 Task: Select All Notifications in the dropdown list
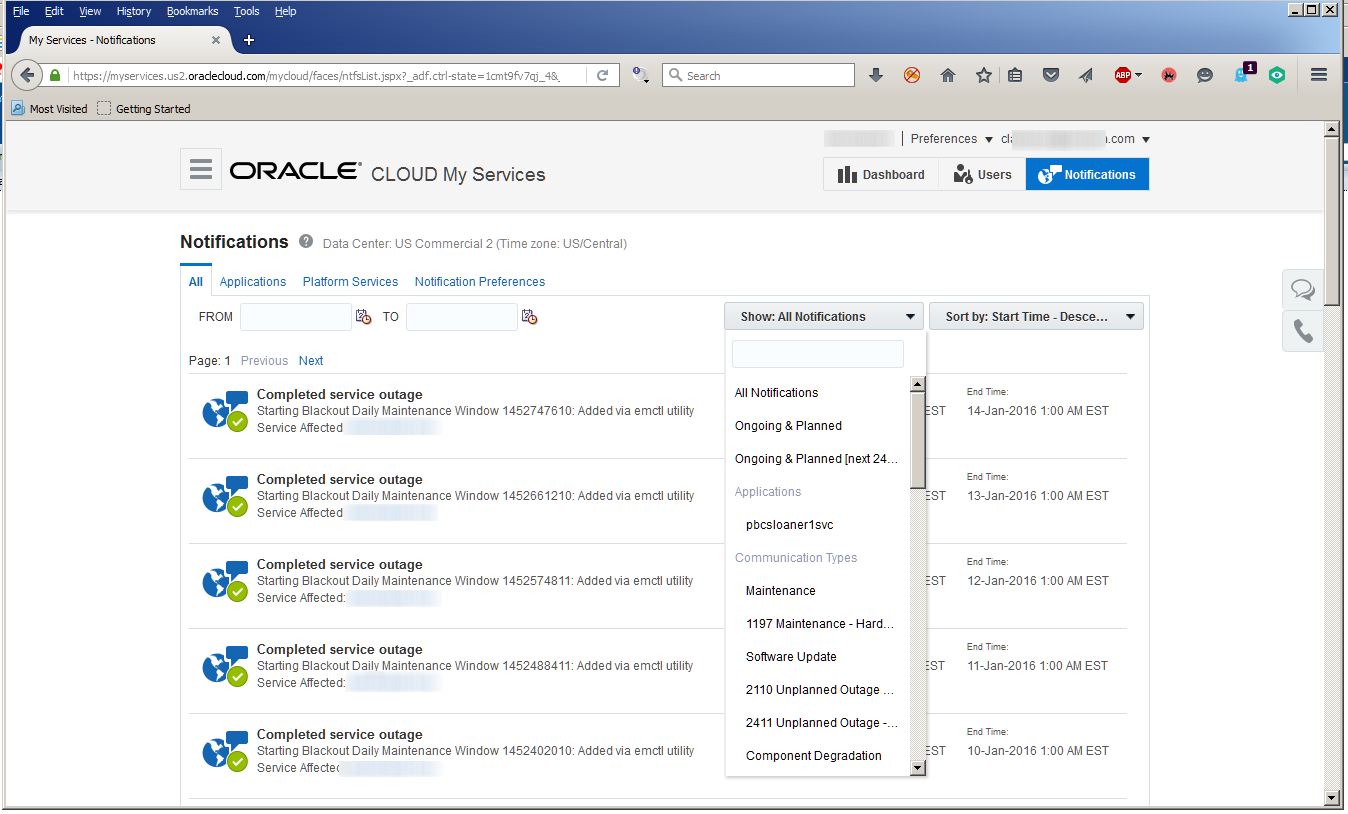[776, 393]
